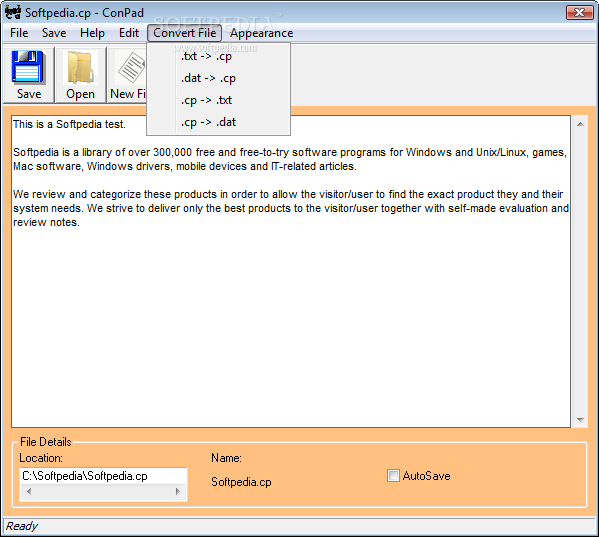Image resolution: width=599 pixels, height=537 pixels.
Task: Click the ConPad application icon in title bar
Action: tap(13, 12)
